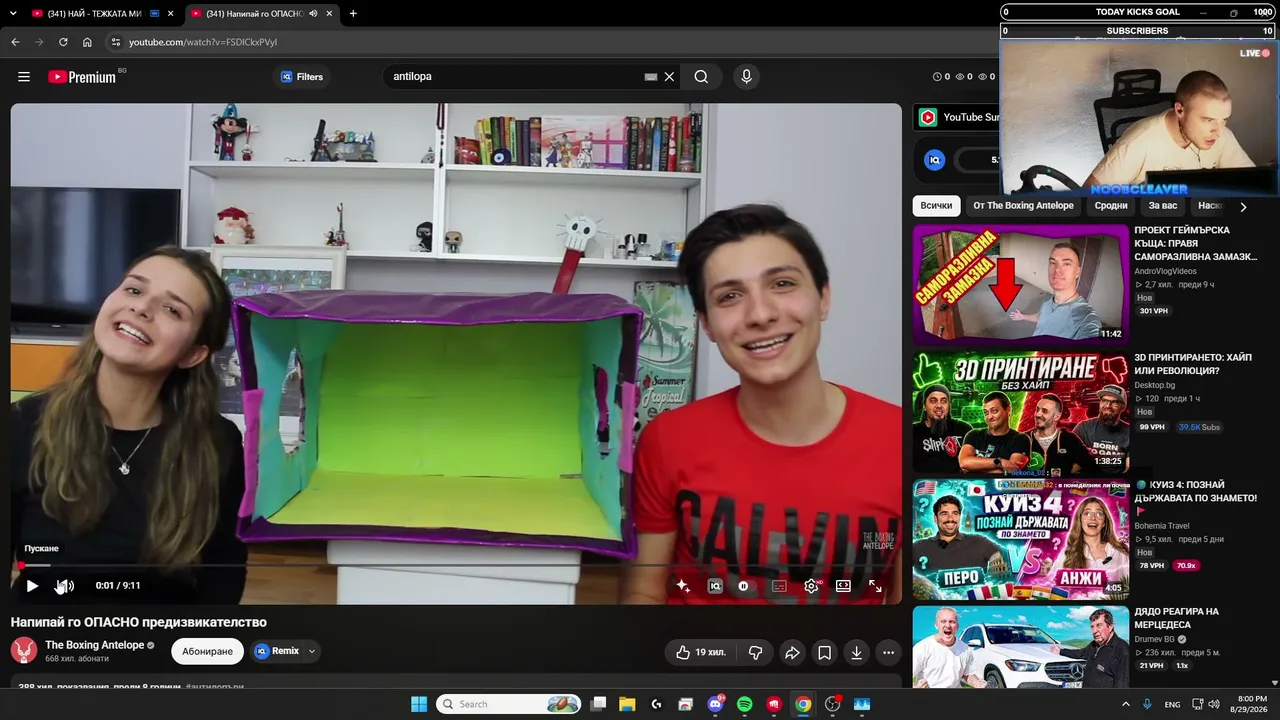This screenshot has height=720, width=1280.
Task: Play the video
Action: [x=32, y=586]
